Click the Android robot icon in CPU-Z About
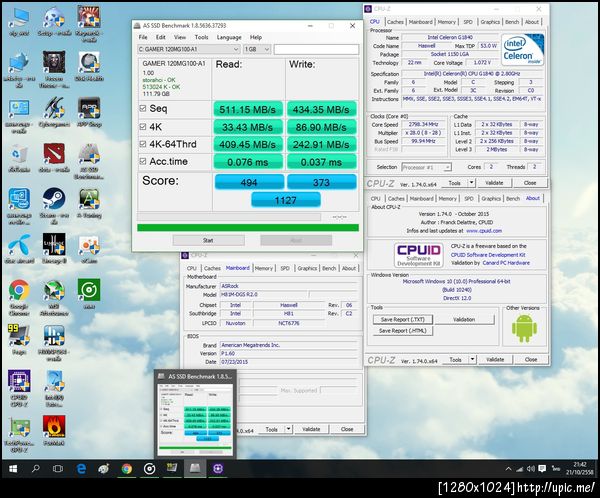The image size is (600, 498). coord(524,328)
